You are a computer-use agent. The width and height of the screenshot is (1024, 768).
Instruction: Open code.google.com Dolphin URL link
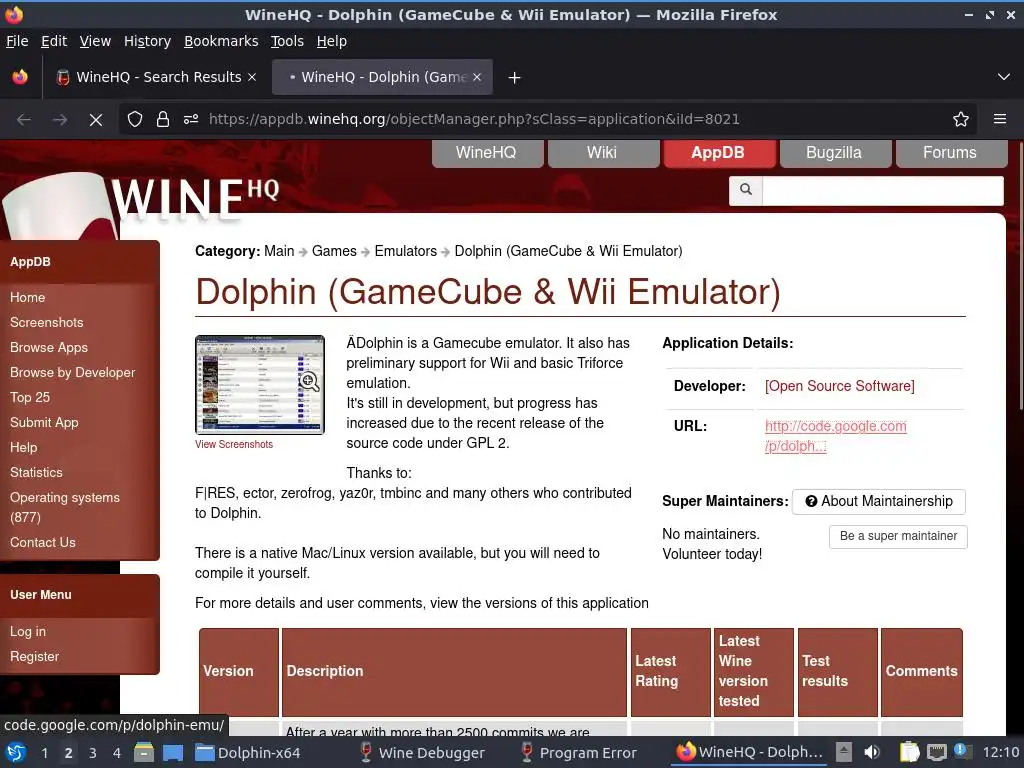click(x=835, y=436)
